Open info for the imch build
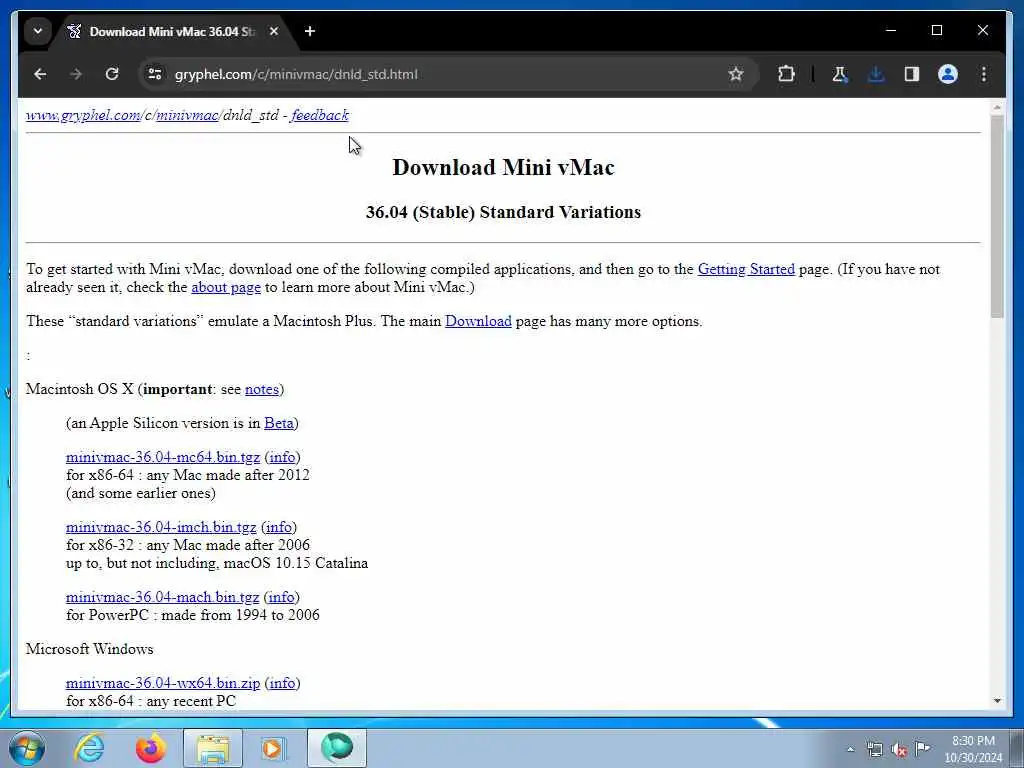 [279, 527]
